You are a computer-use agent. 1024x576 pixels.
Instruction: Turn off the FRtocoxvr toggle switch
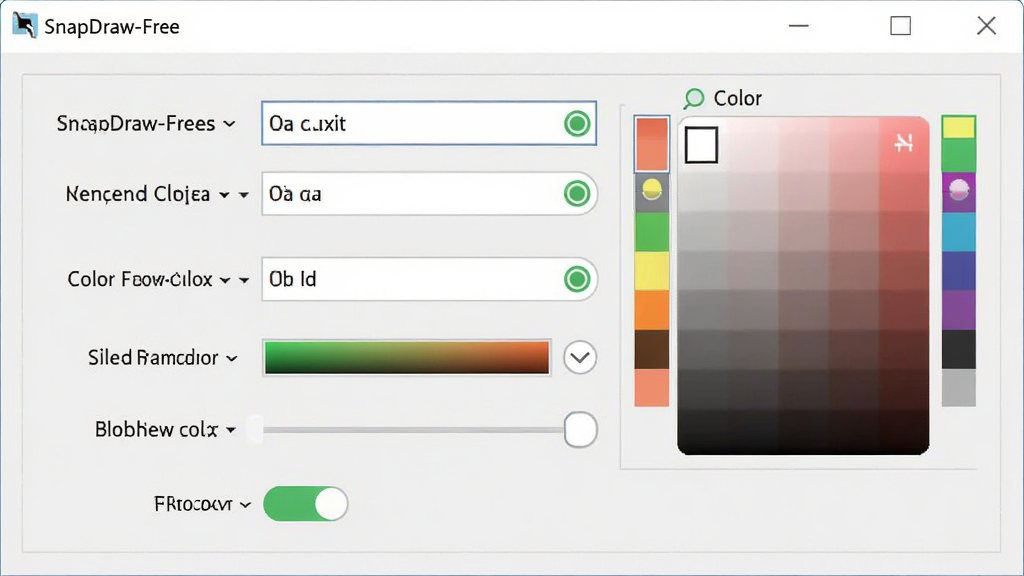pos(306,504)
